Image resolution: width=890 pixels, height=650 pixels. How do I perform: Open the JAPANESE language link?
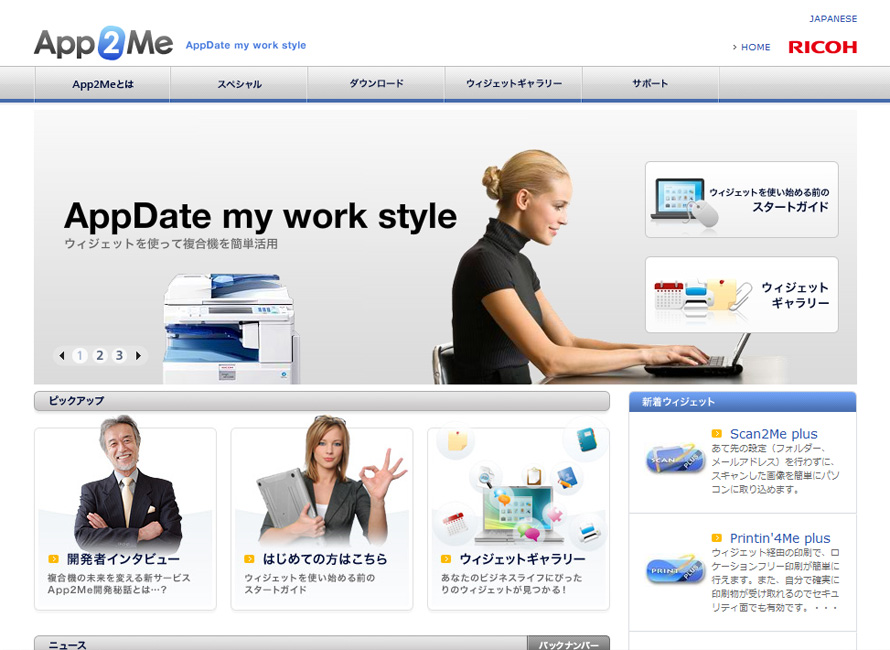[833, 19]
